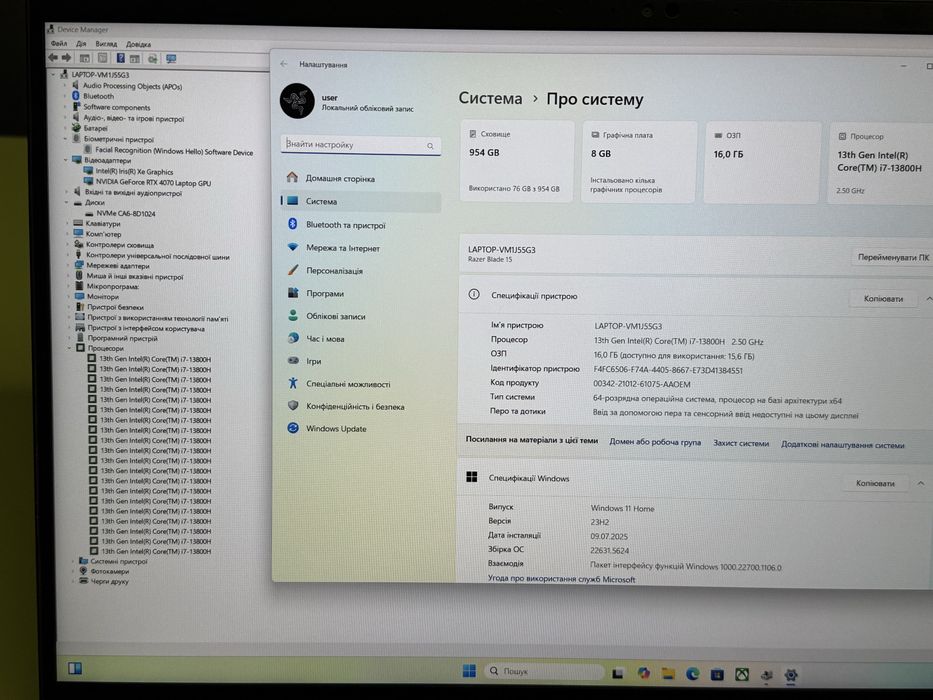Open Угода про використання служб Microsoft link

tap(561, 579)
